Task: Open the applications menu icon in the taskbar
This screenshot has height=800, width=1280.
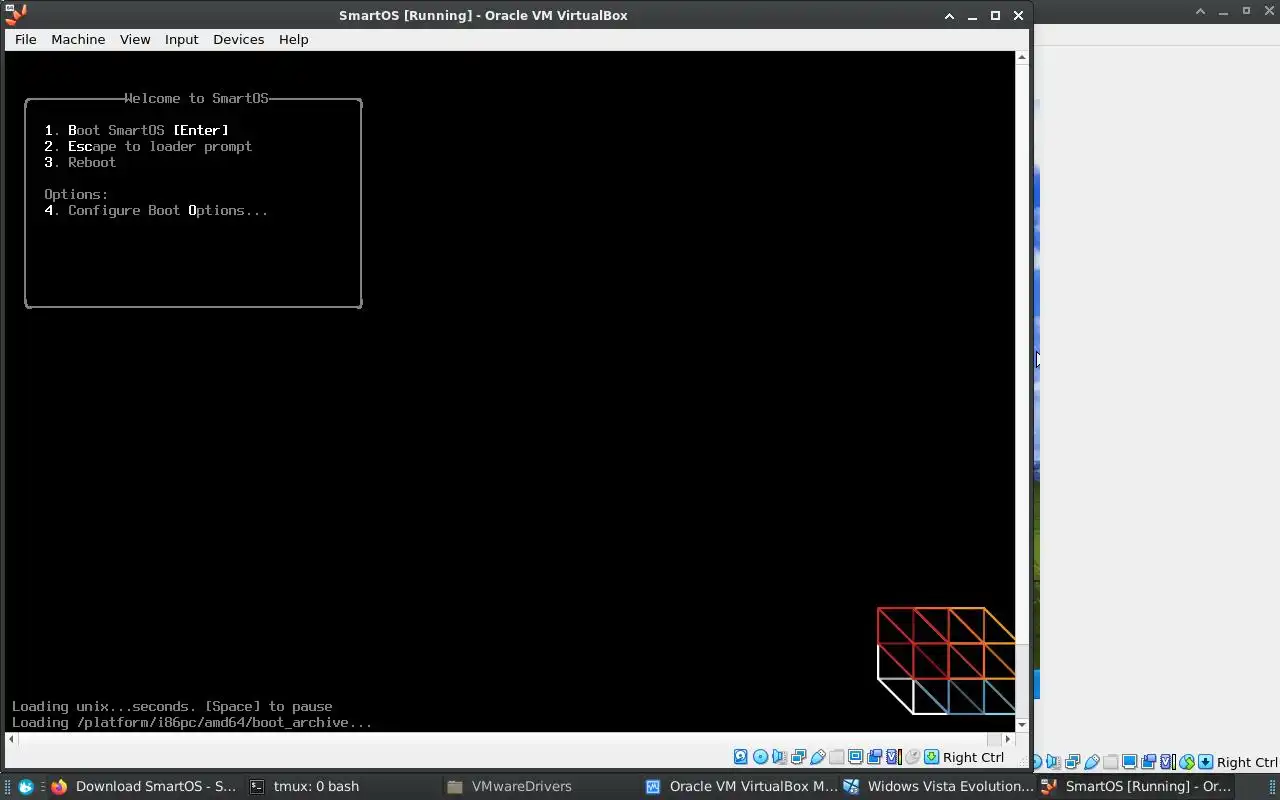Action: [x=26, y=786]
